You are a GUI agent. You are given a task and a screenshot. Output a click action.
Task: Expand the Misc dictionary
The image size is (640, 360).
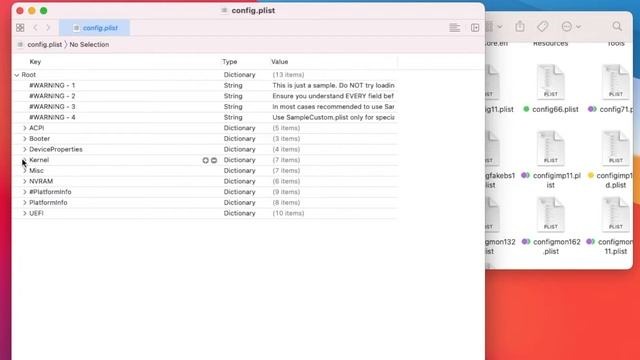(25, 171)
